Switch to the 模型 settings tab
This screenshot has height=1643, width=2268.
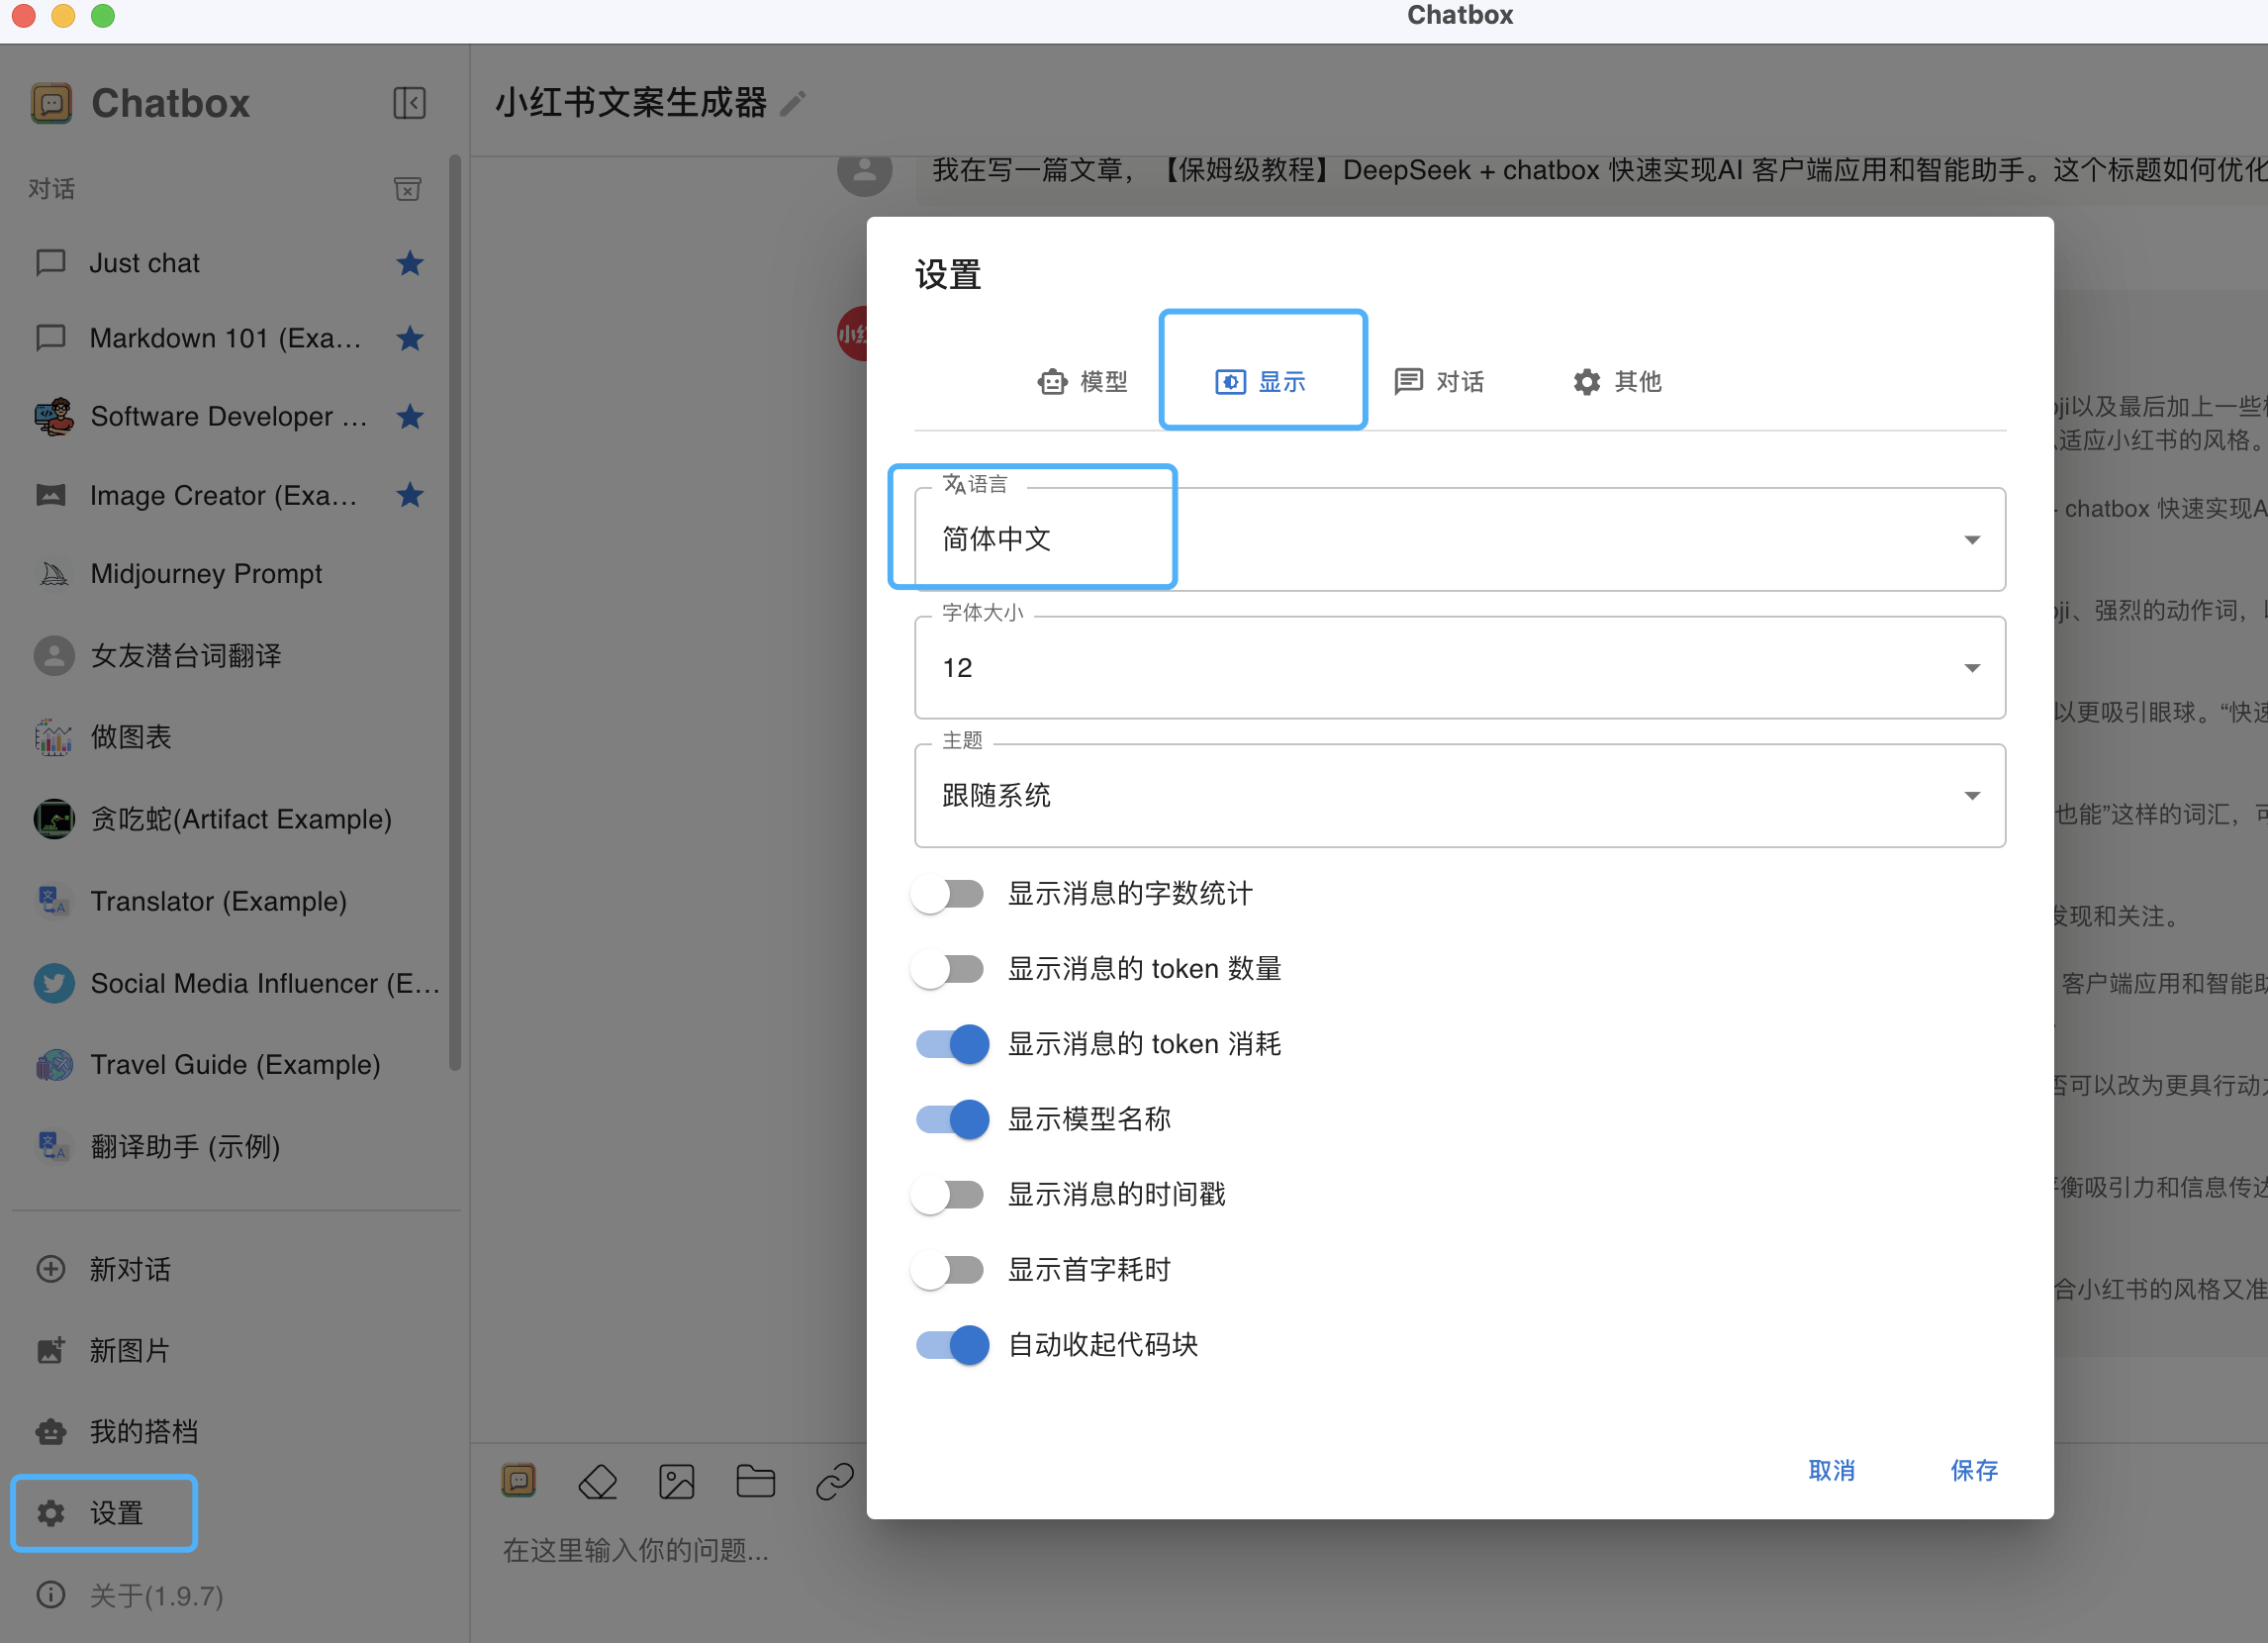[1083, 381]
